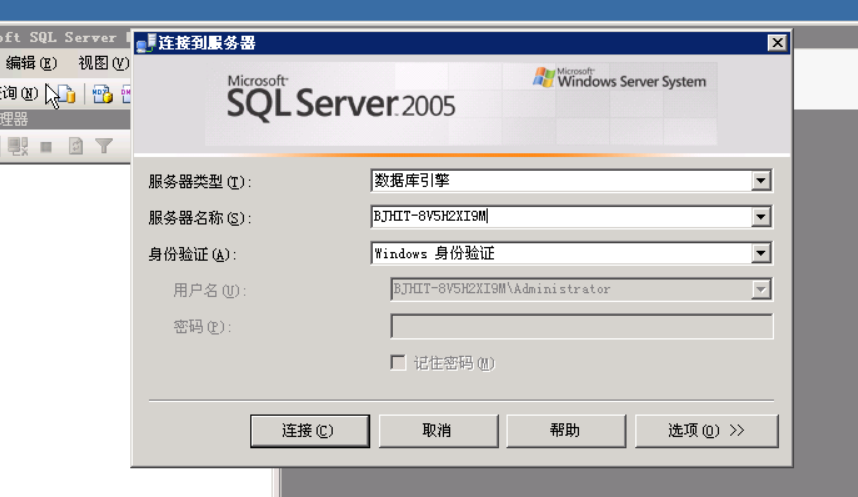Click the 服务器类型(T) label

[200, 182]
